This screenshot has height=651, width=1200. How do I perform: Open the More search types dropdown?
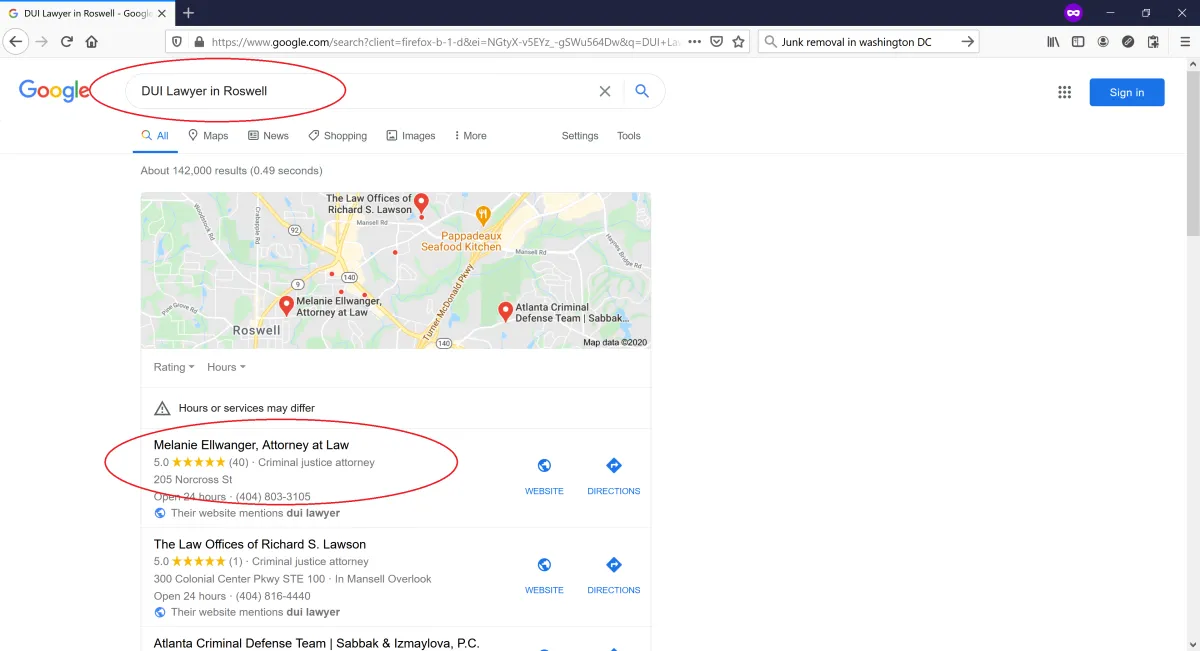(x=470, y=136)
